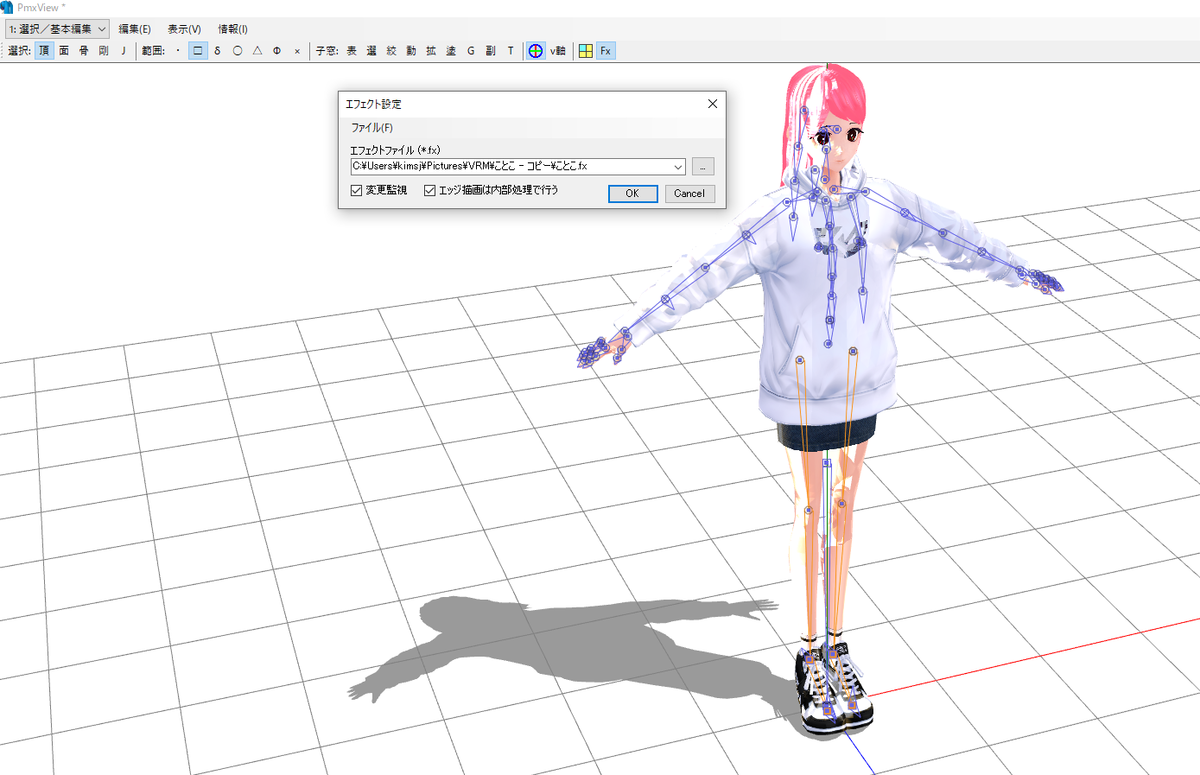Open the 副 sub-window
Image resolution: width=1200 pixels, height=775 pixels.
tap(491, 50)
